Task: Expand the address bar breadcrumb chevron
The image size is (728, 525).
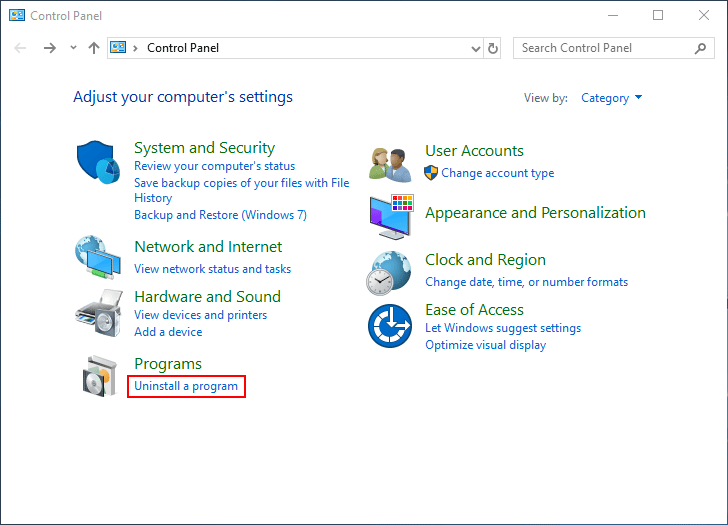Action: click(x=135, y=48)
